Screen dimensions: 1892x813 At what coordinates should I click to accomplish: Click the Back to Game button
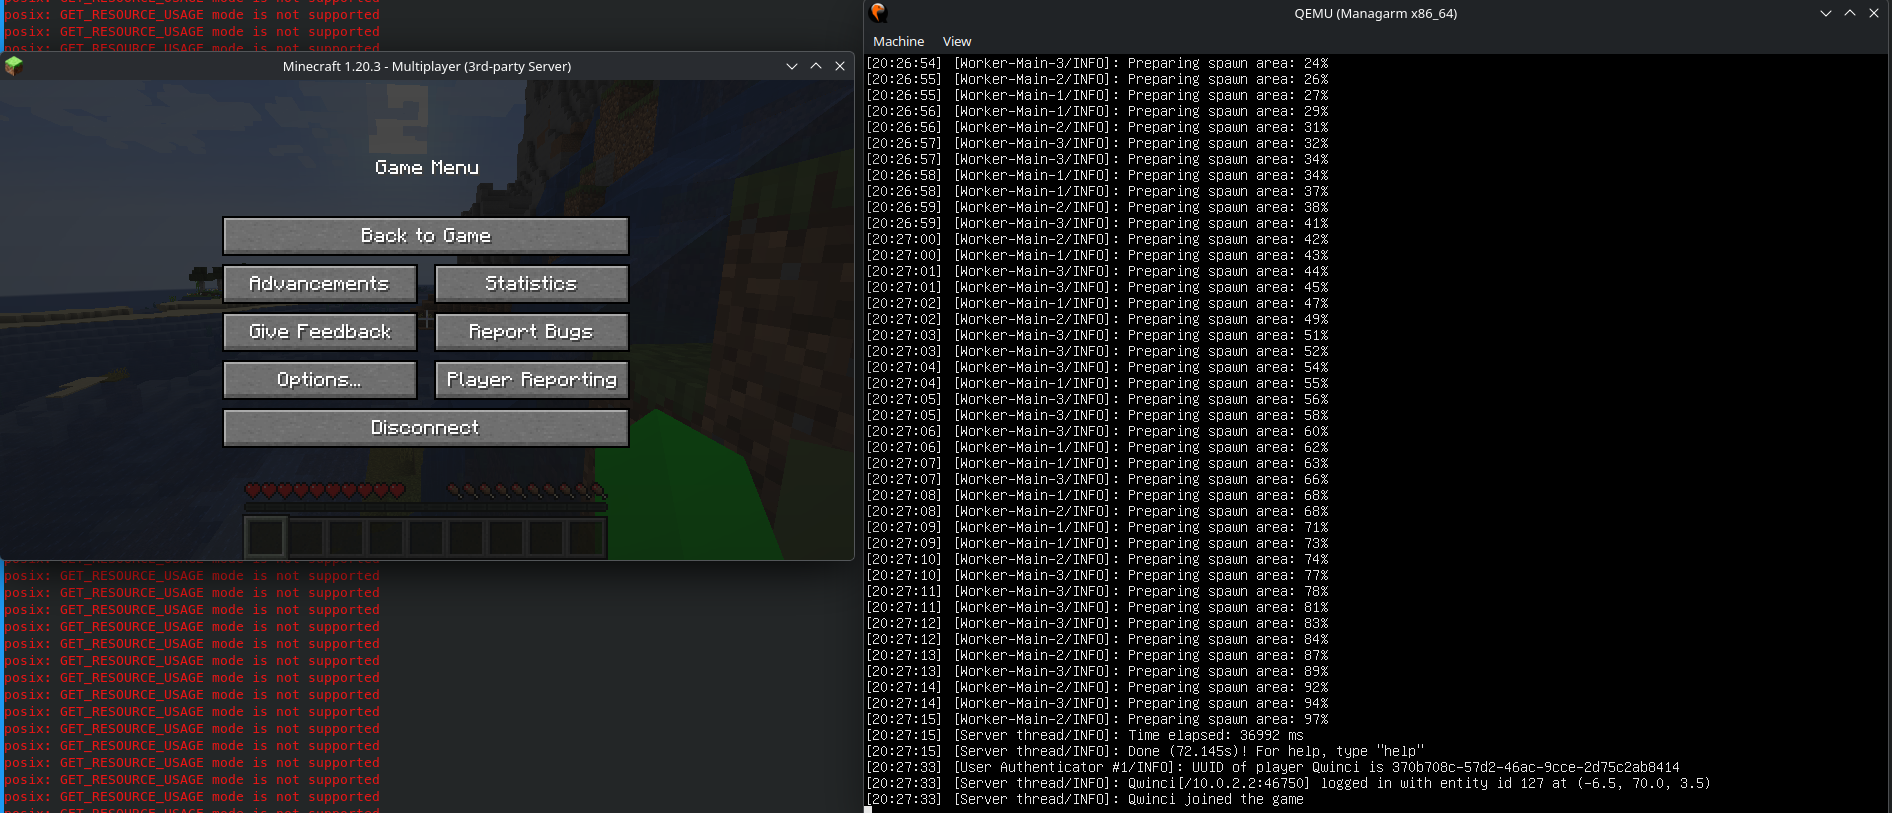click(x=426, y=236)
